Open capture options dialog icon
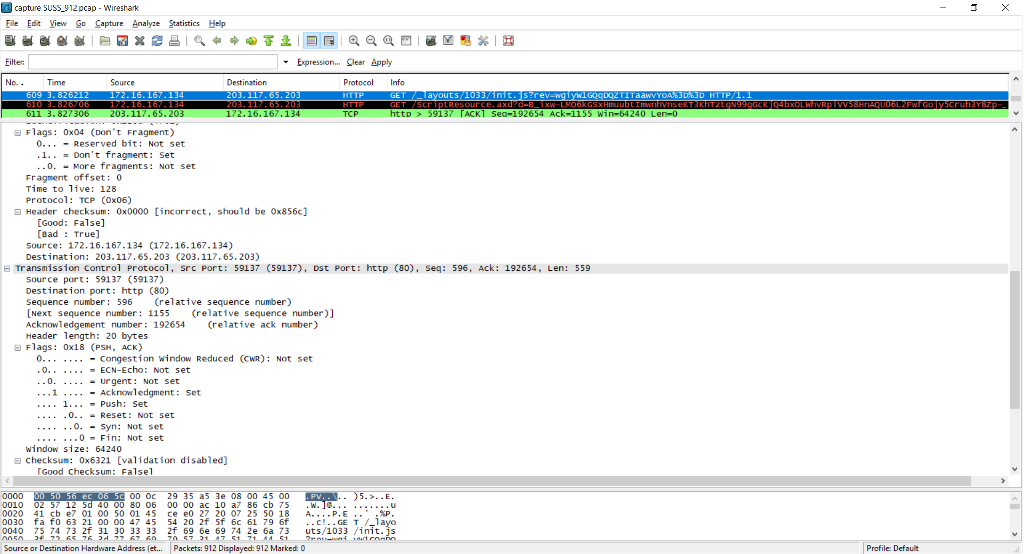 pos(27,41)
